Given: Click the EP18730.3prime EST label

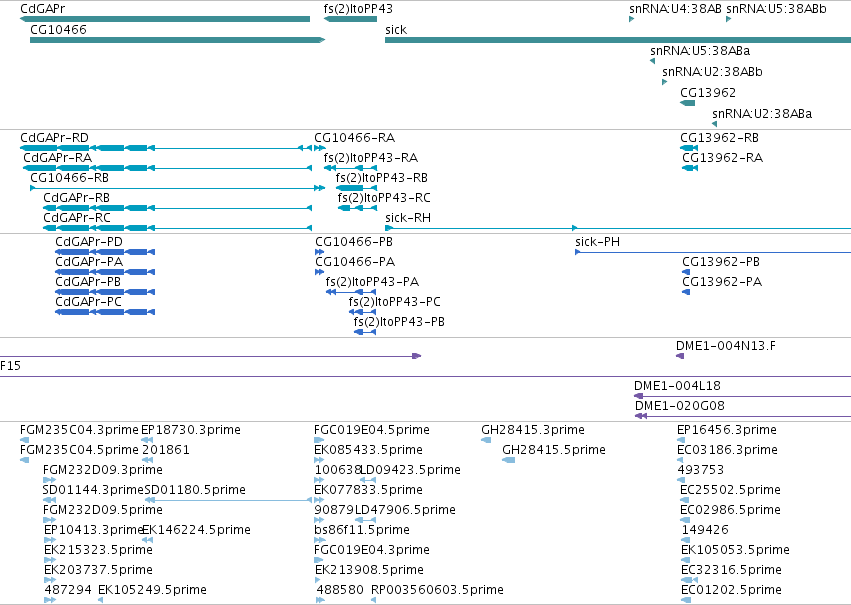Looking at the screenshot, I should [191, 430].
